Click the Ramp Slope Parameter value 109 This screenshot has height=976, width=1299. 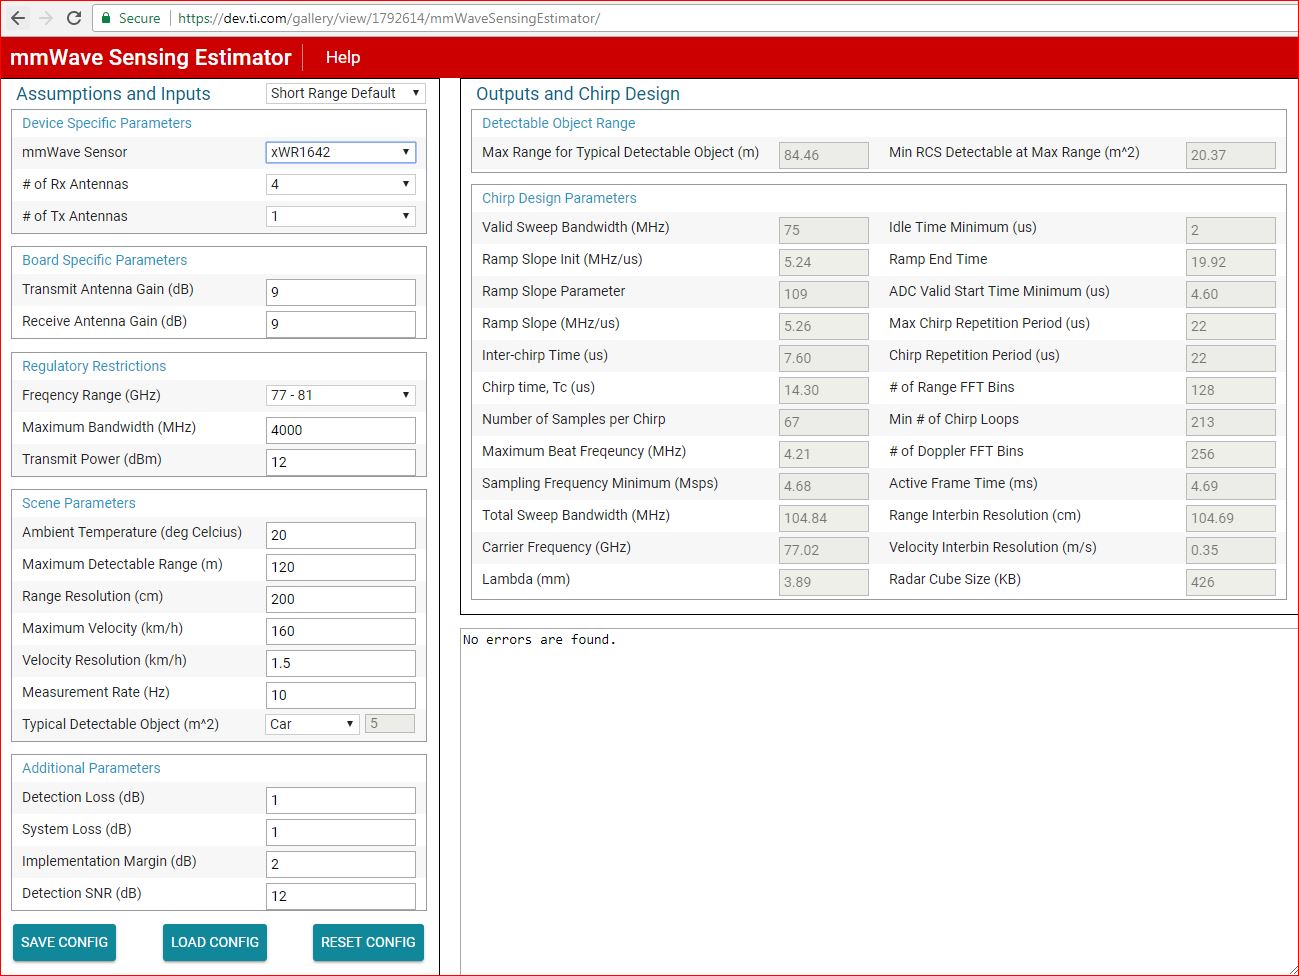(x=824, y=294)
